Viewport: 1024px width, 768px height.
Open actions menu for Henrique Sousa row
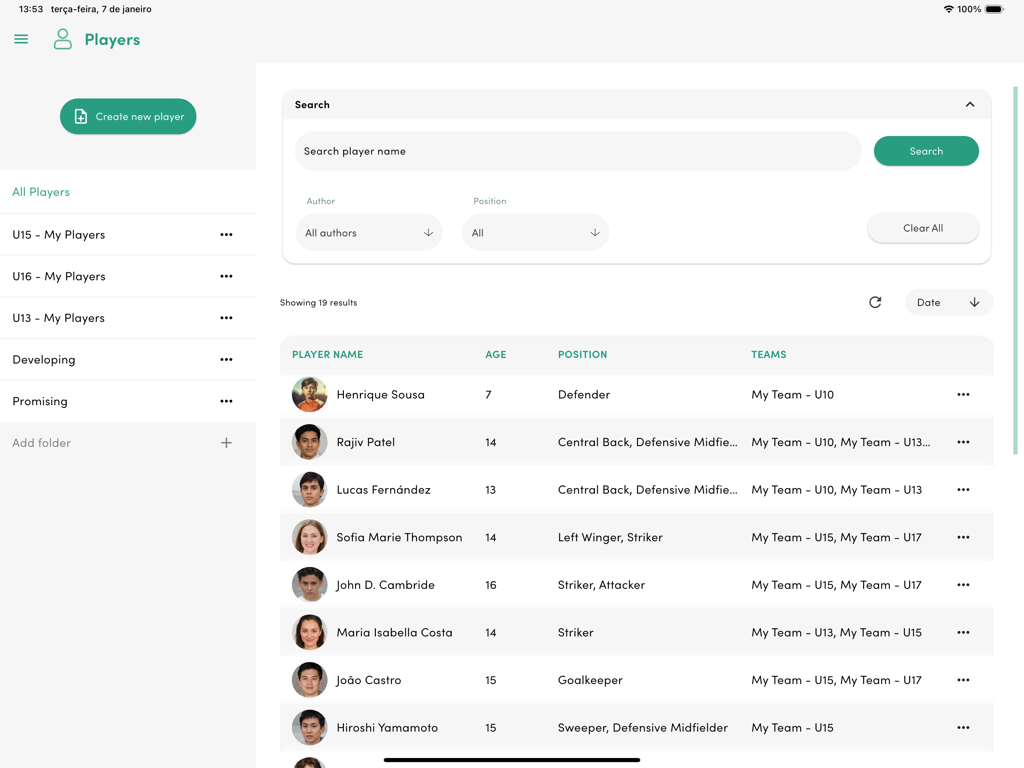pyautogui.click(x=963, y=394)
